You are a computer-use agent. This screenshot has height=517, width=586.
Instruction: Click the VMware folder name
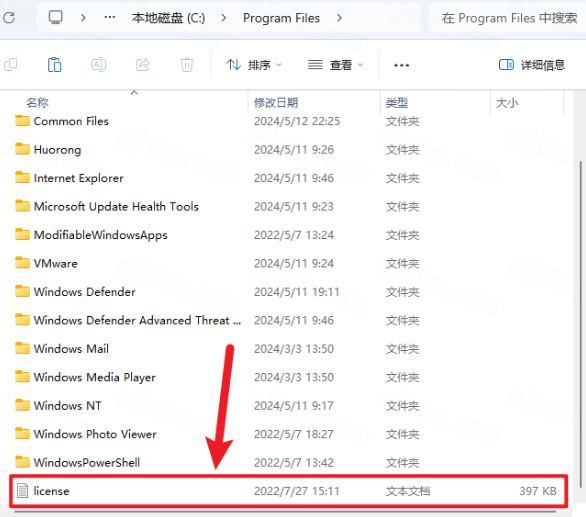click(x=56, y=263)
